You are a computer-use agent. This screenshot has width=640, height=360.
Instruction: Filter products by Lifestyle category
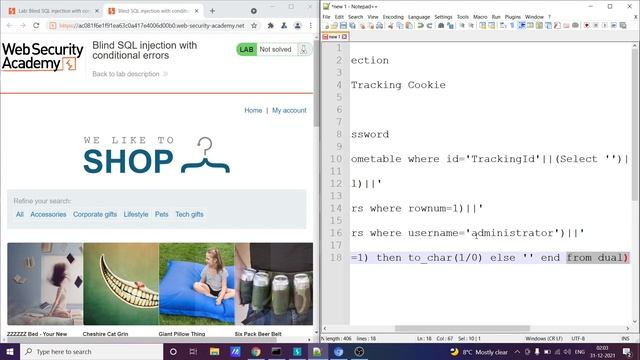click(136, 214)
